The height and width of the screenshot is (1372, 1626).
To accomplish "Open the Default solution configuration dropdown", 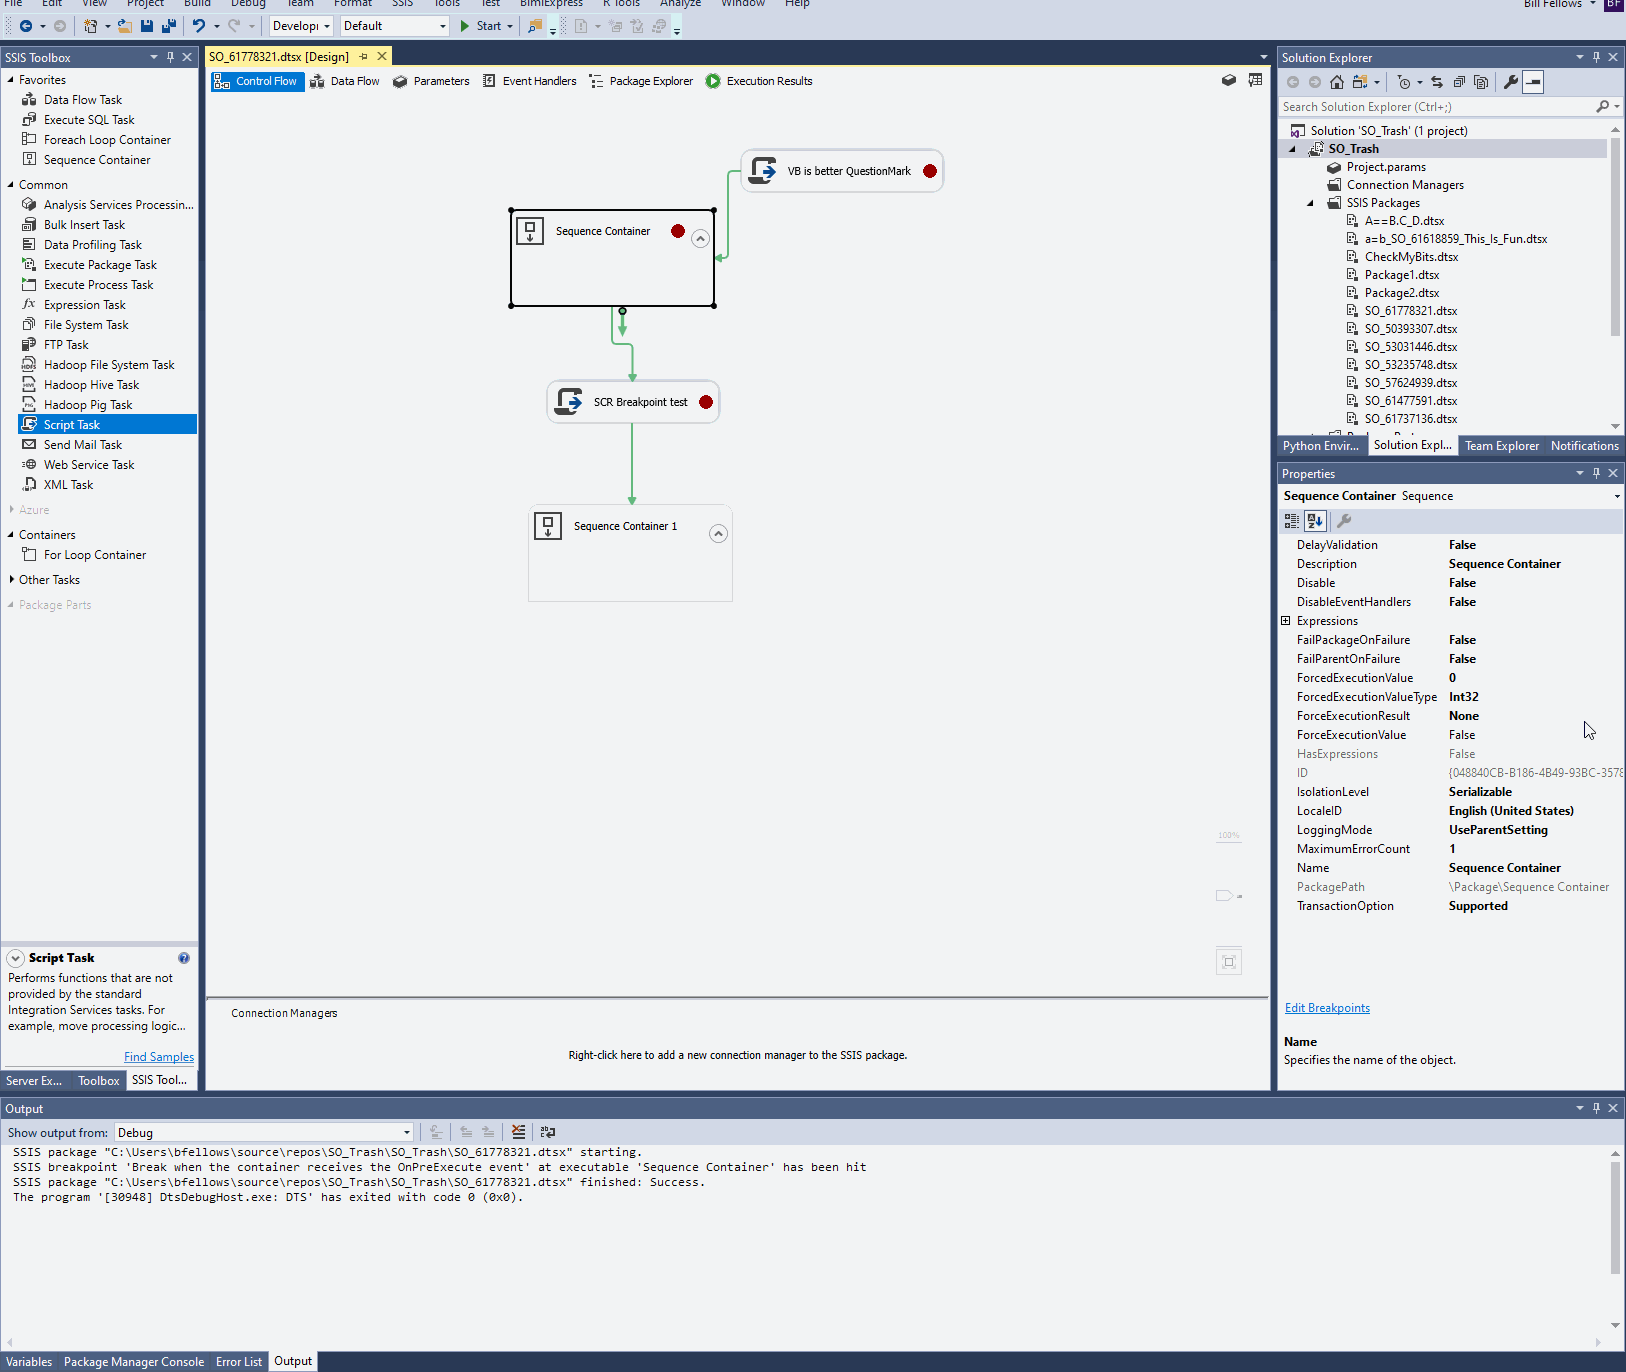I will pyautogui.click(x=443, y=26).
